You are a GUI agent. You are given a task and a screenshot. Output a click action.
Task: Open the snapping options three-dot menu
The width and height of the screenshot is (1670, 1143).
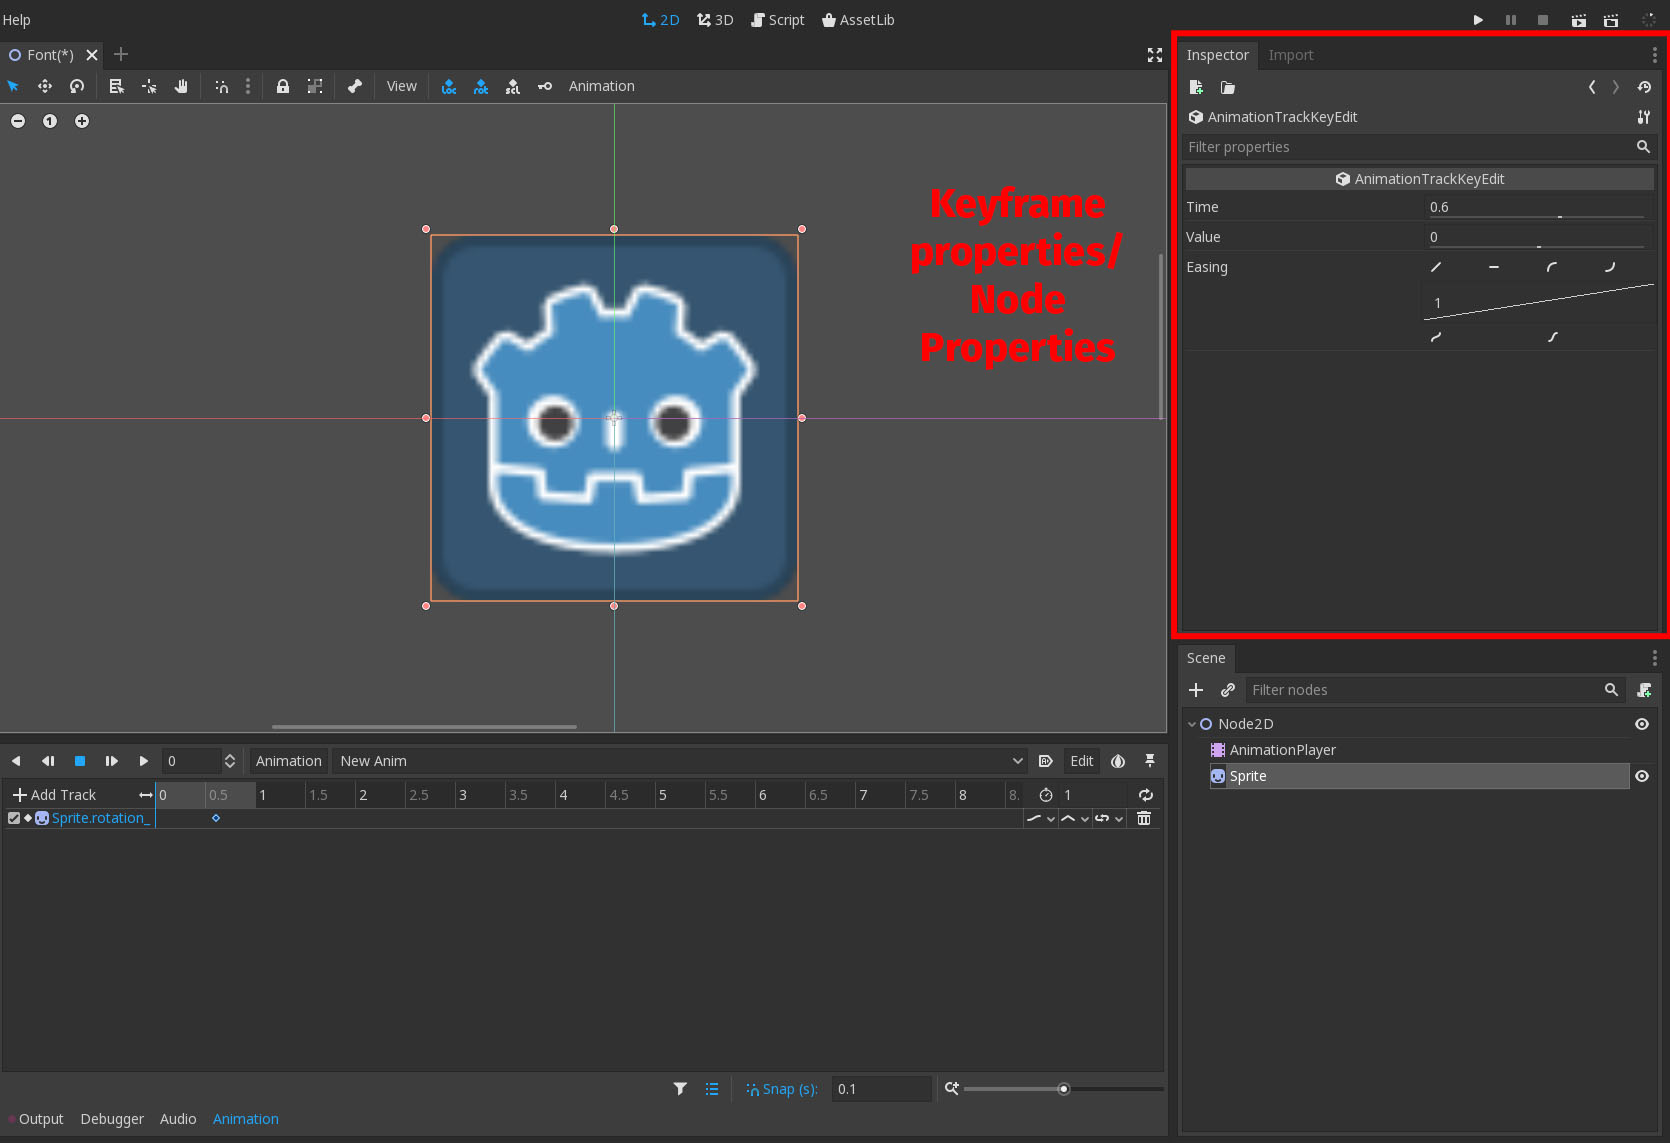[248, 86]
